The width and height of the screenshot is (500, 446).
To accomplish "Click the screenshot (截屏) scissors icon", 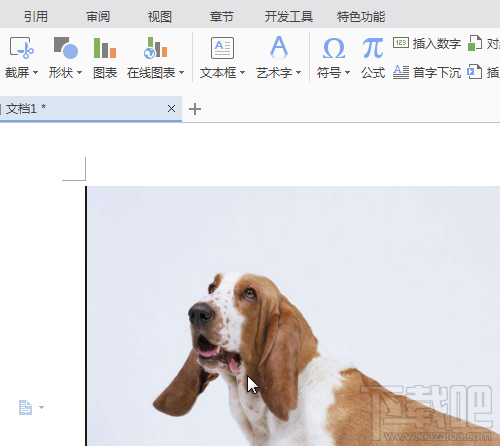I will tap(21, 48).
